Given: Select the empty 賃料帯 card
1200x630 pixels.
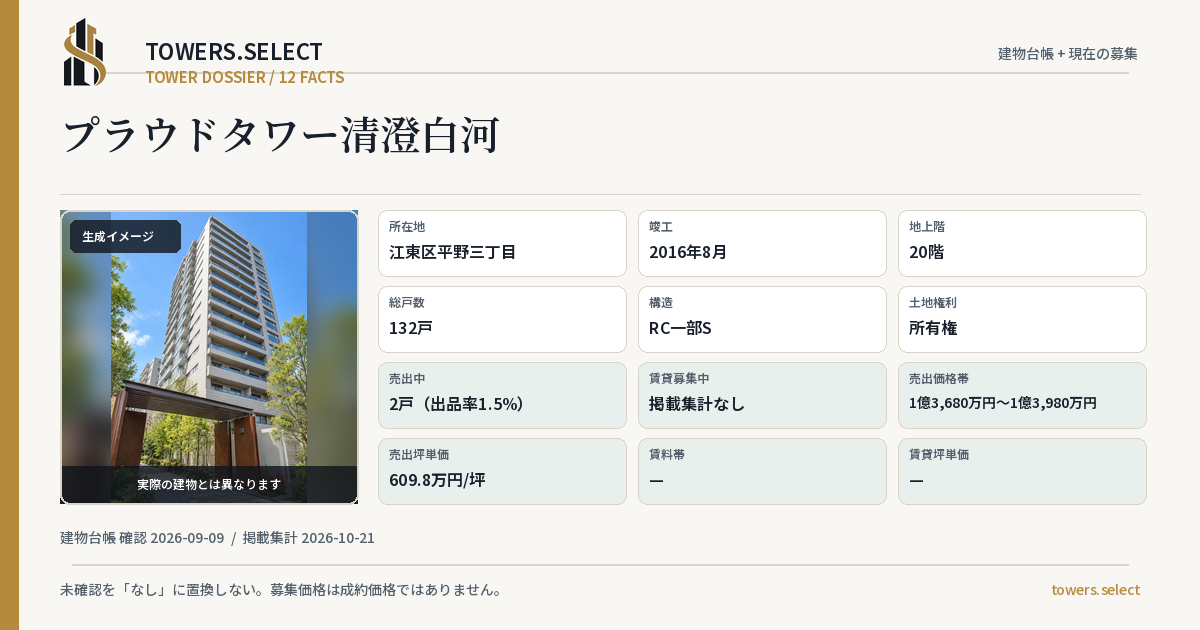Looking at the screenshot, I should [762, 471].
